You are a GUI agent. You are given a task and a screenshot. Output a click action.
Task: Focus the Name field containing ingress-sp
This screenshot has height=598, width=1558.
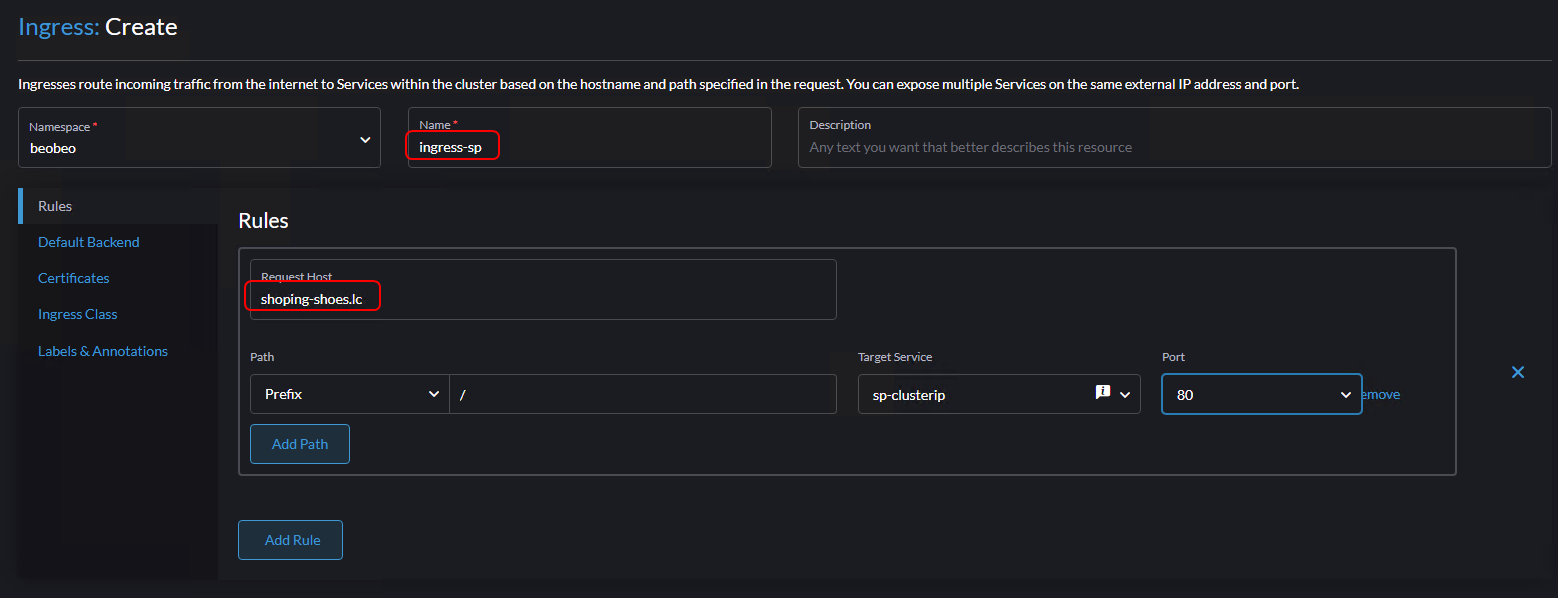point(588,147)
